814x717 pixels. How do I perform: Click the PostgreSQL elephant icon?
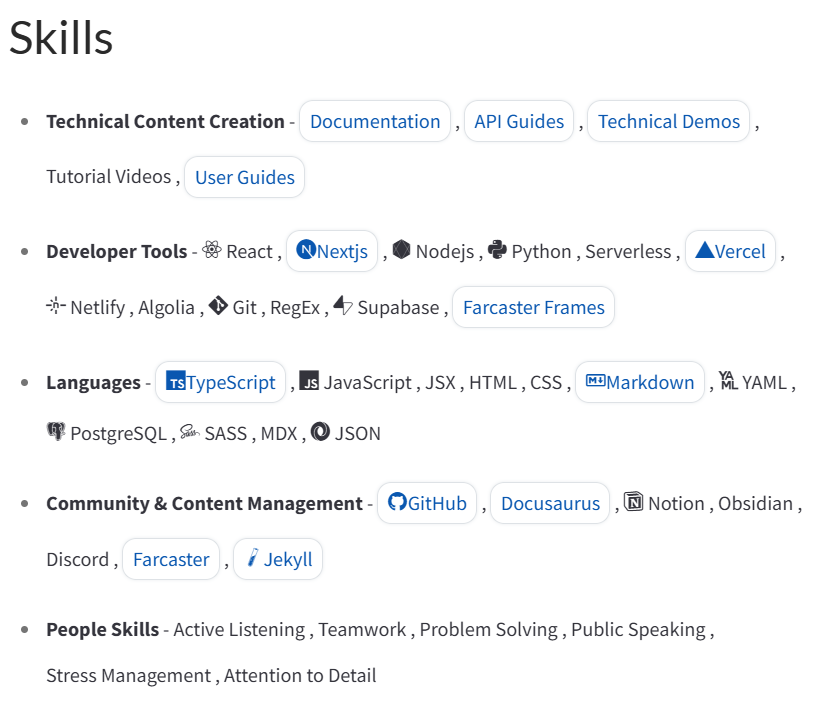pyautogui.click(x=56, y=432)
